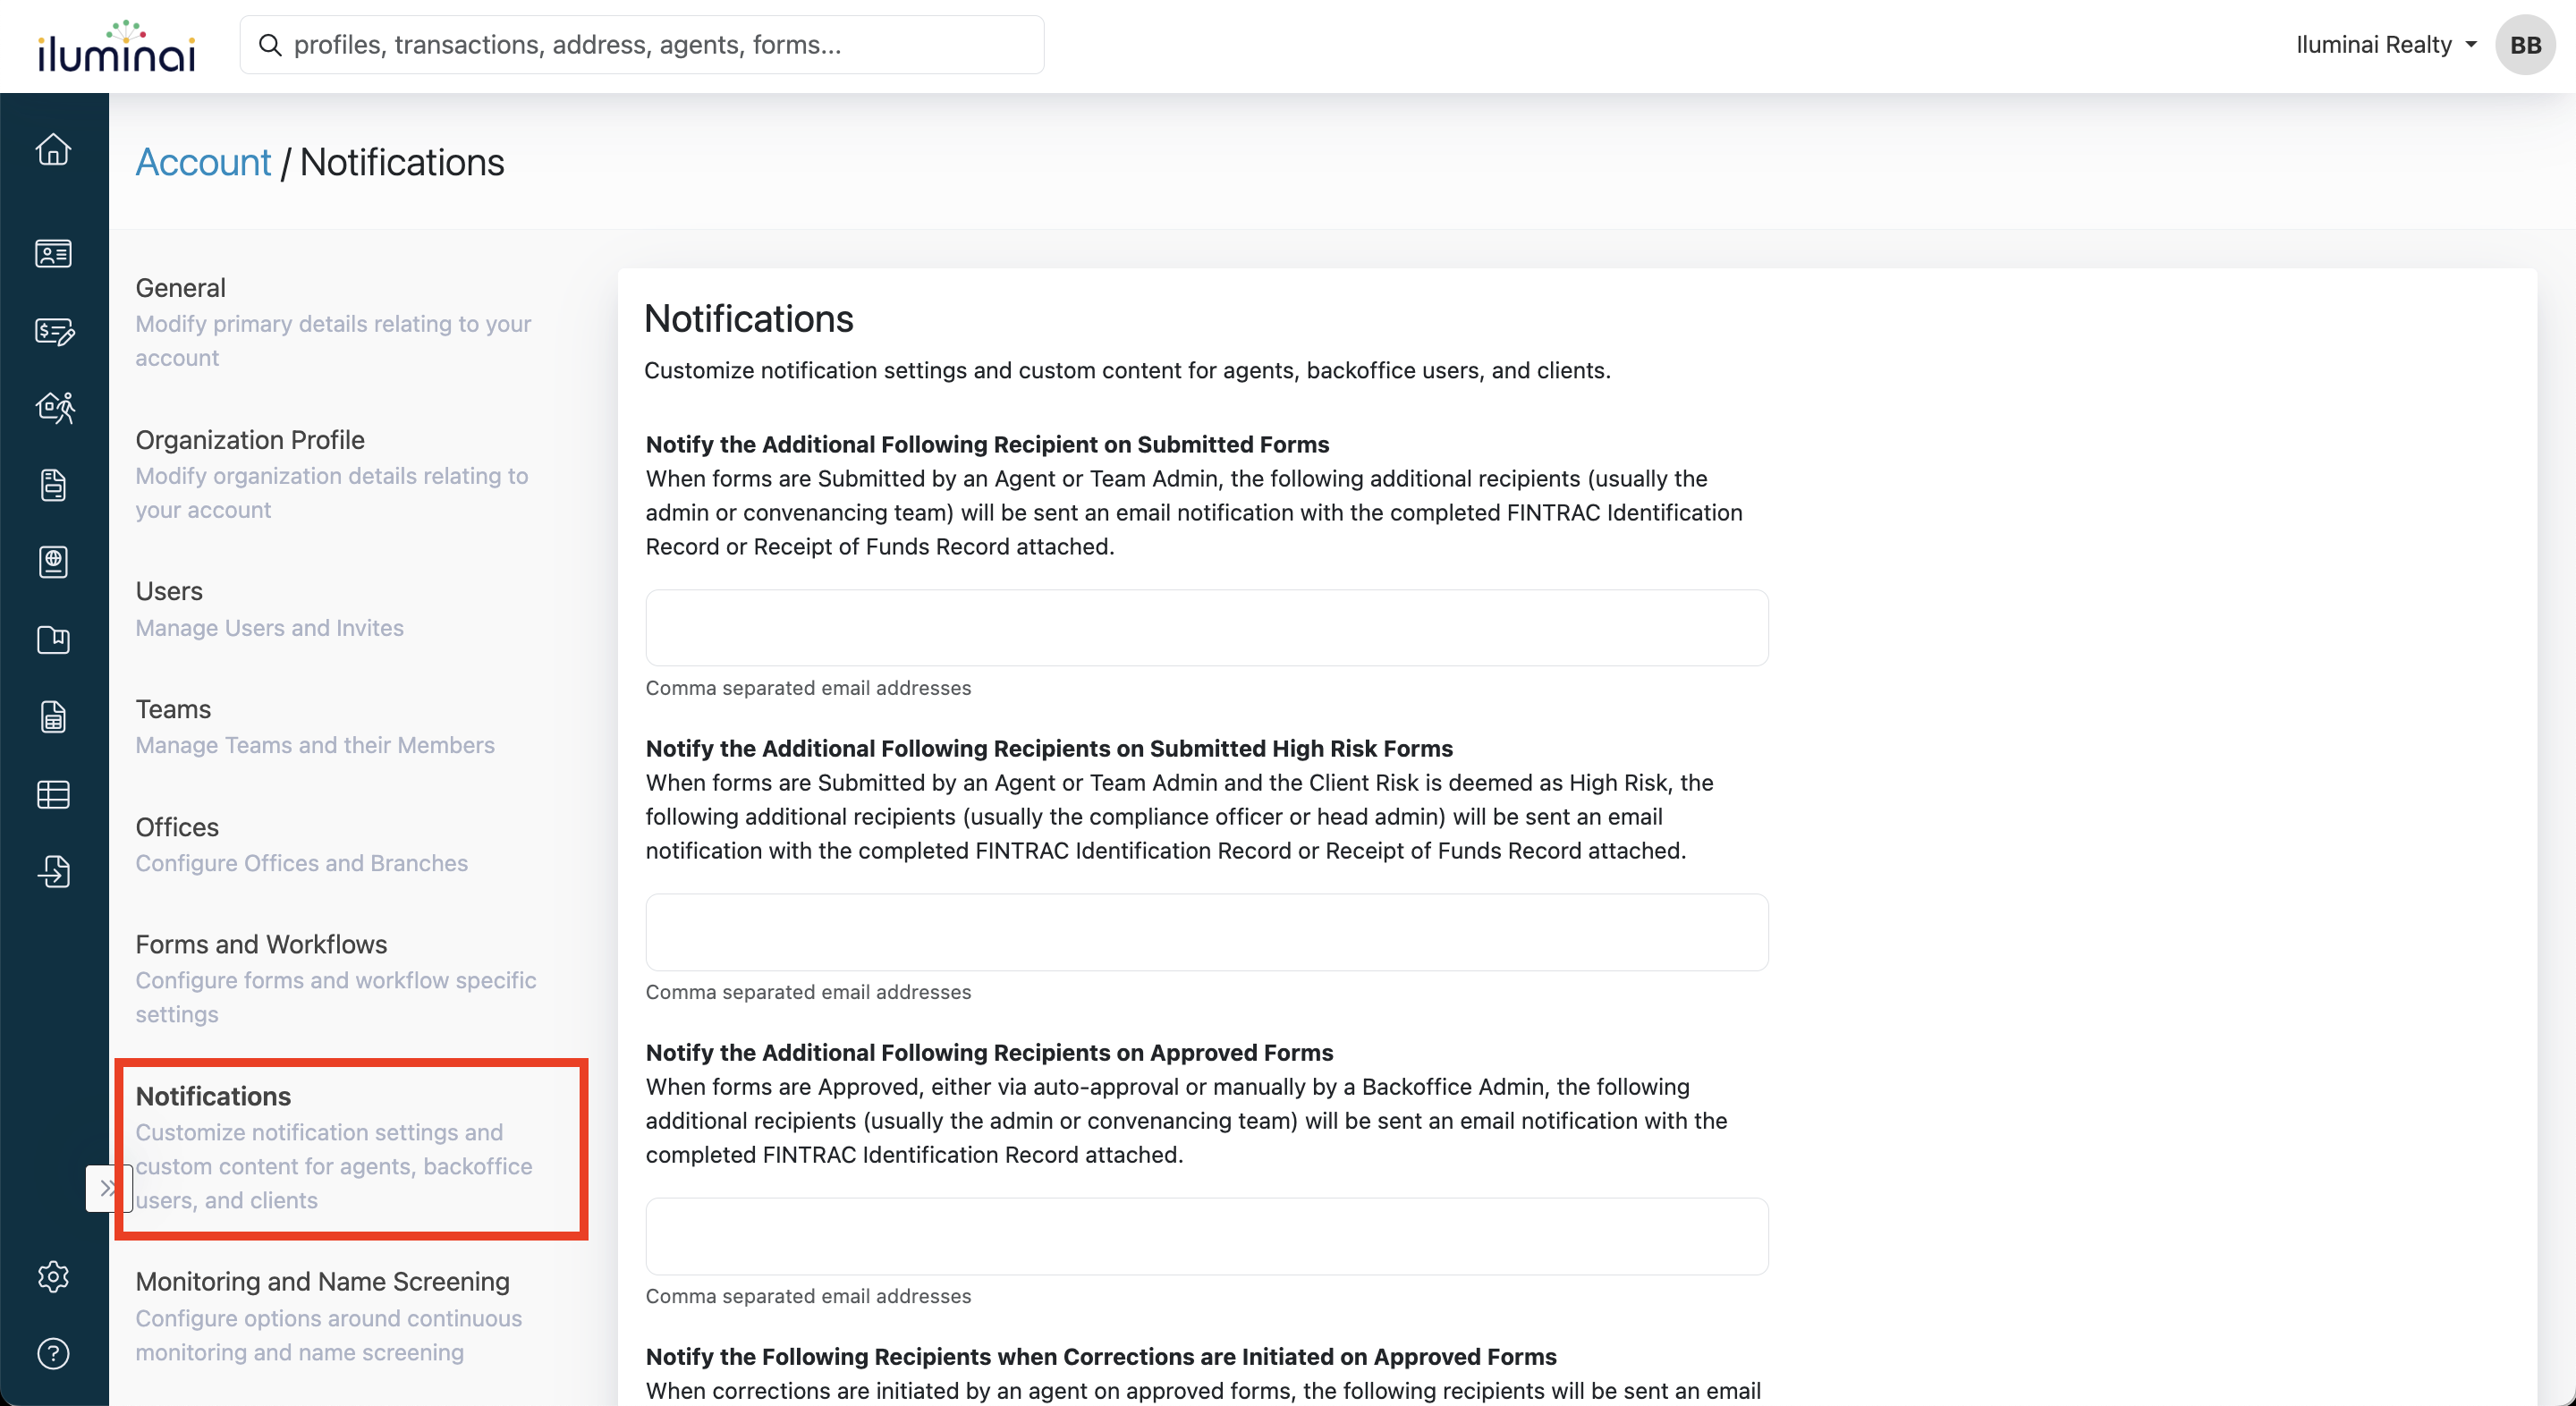Click the iluminai logo
The image size is (2576, 1406).
116,47
